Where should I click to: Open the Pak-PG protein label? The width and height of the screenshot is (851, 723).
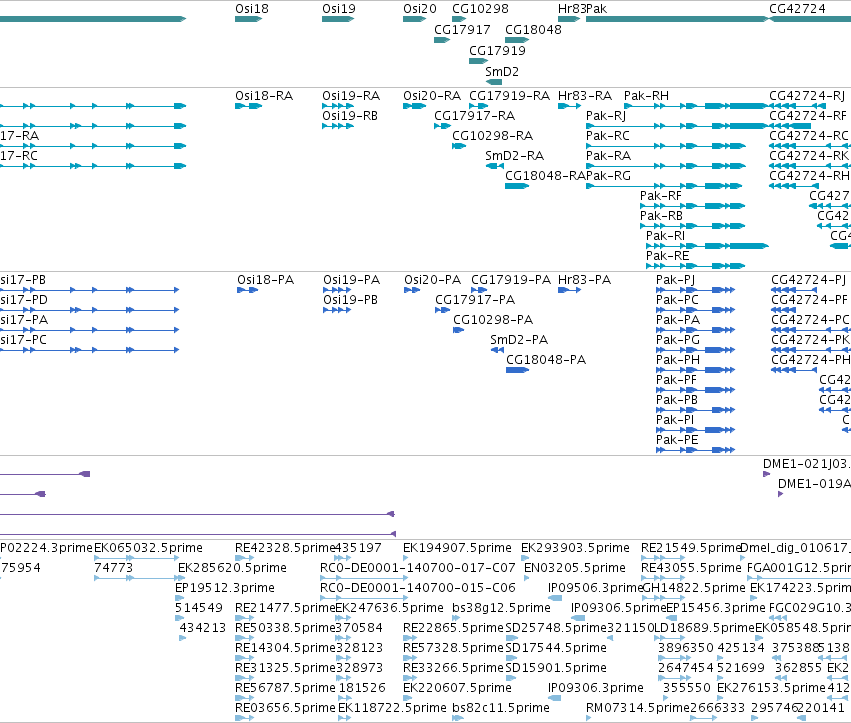(x=677, y=340)
